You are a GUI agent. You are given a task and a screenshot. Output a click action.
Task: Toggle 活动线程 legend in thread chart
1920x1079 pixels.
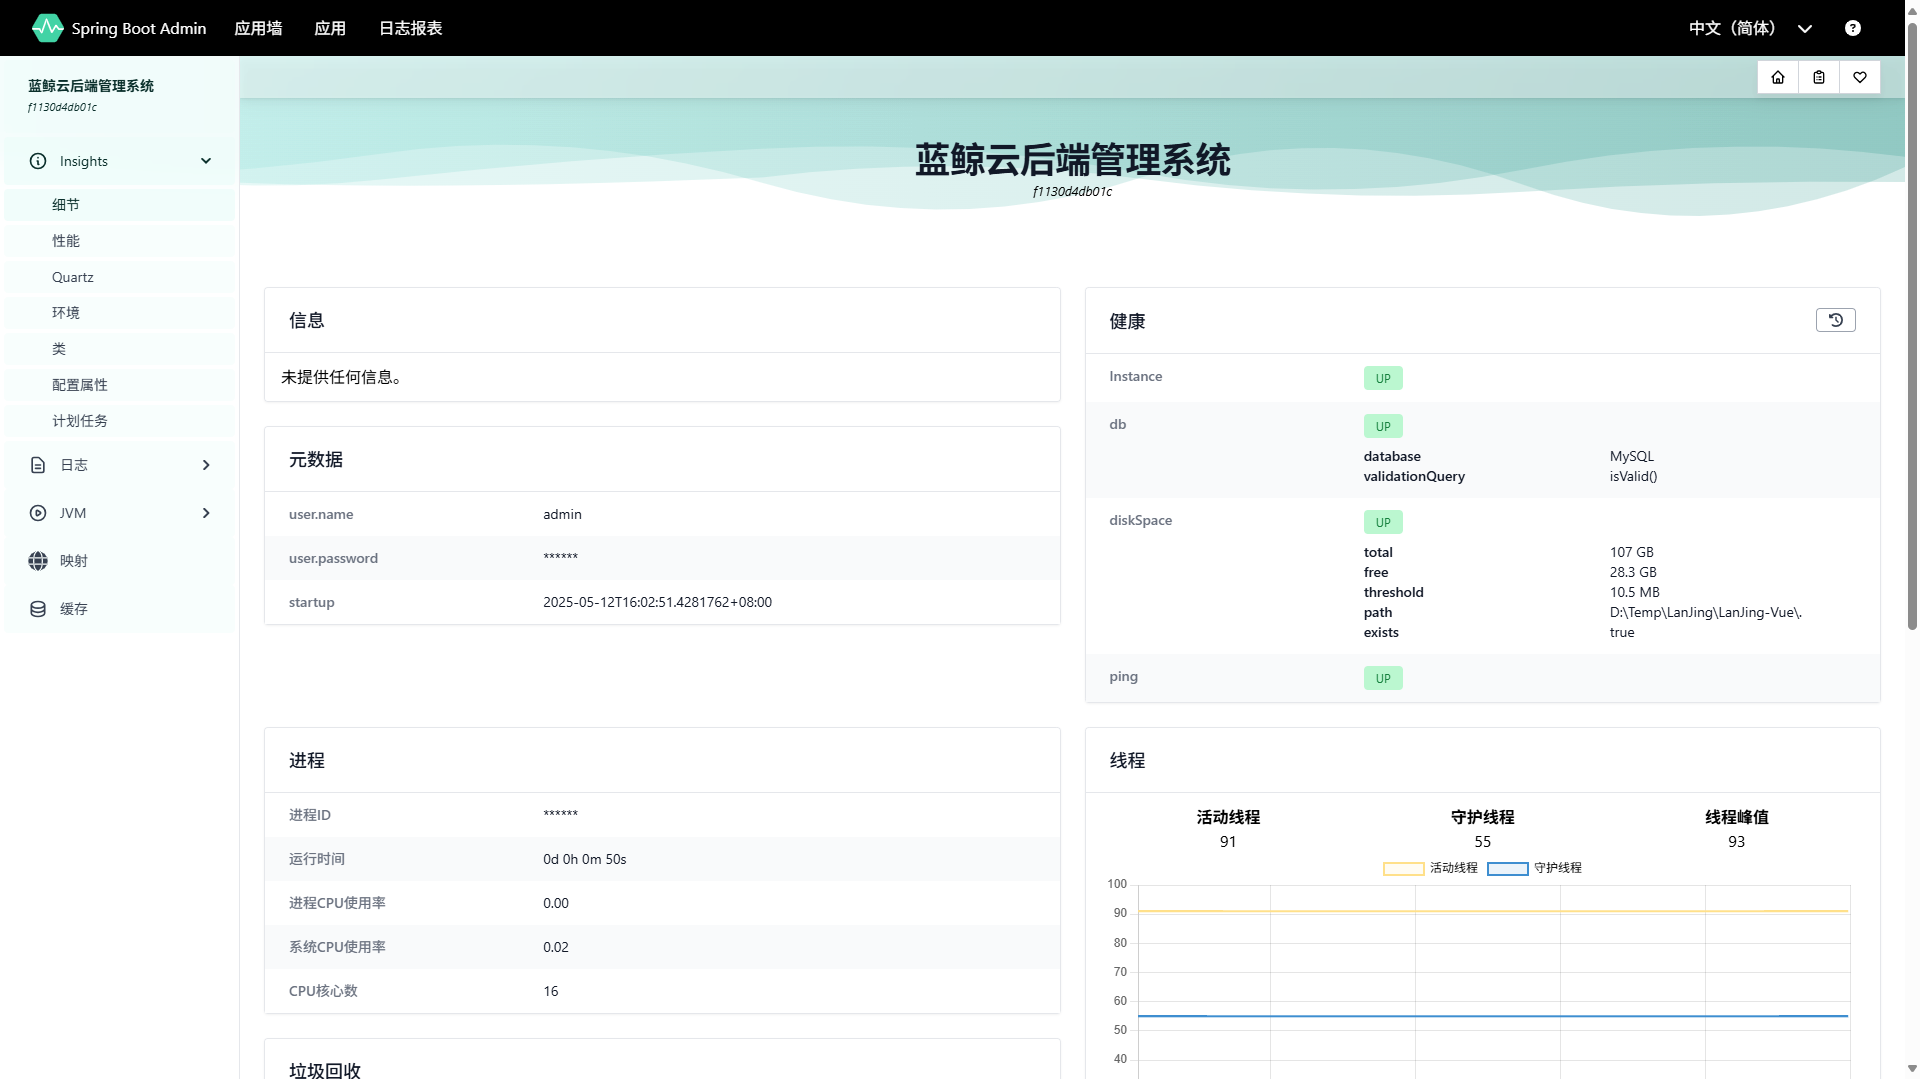click(1430, 868)
